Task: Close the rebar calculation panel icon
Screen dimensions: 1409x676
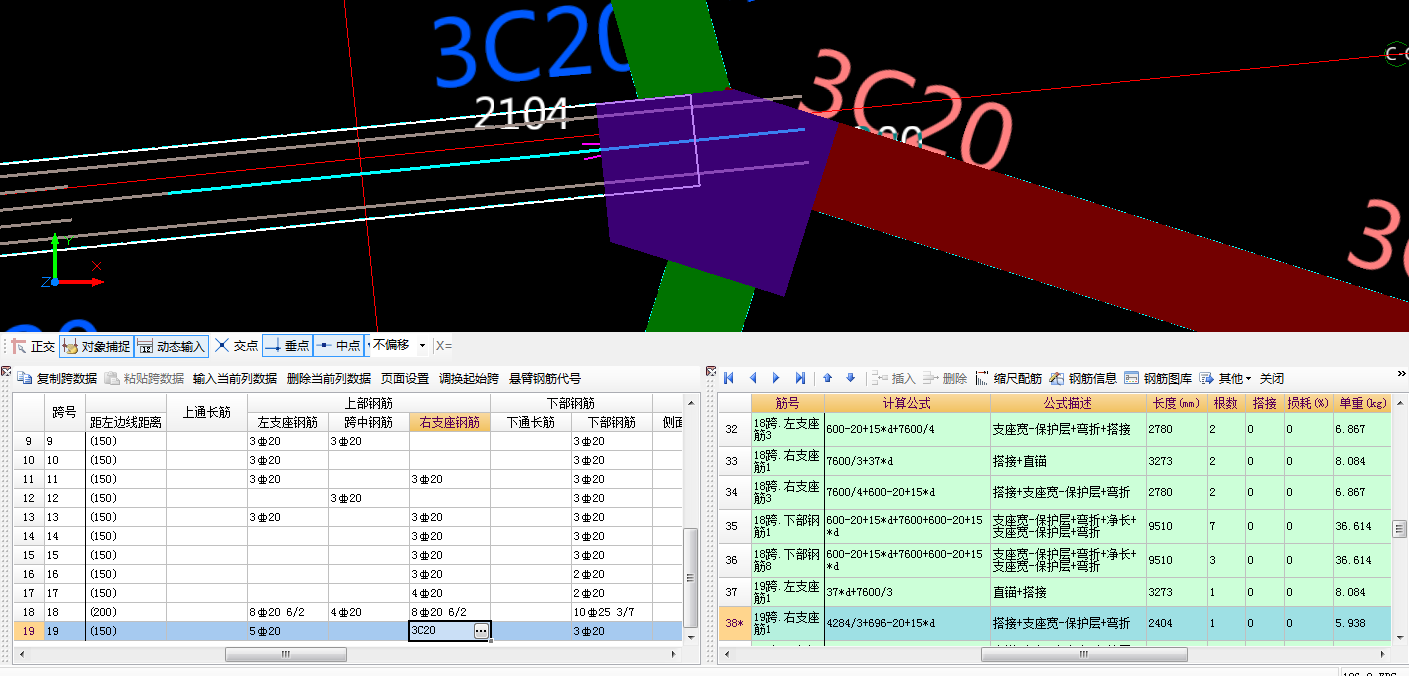Action: 710,372
